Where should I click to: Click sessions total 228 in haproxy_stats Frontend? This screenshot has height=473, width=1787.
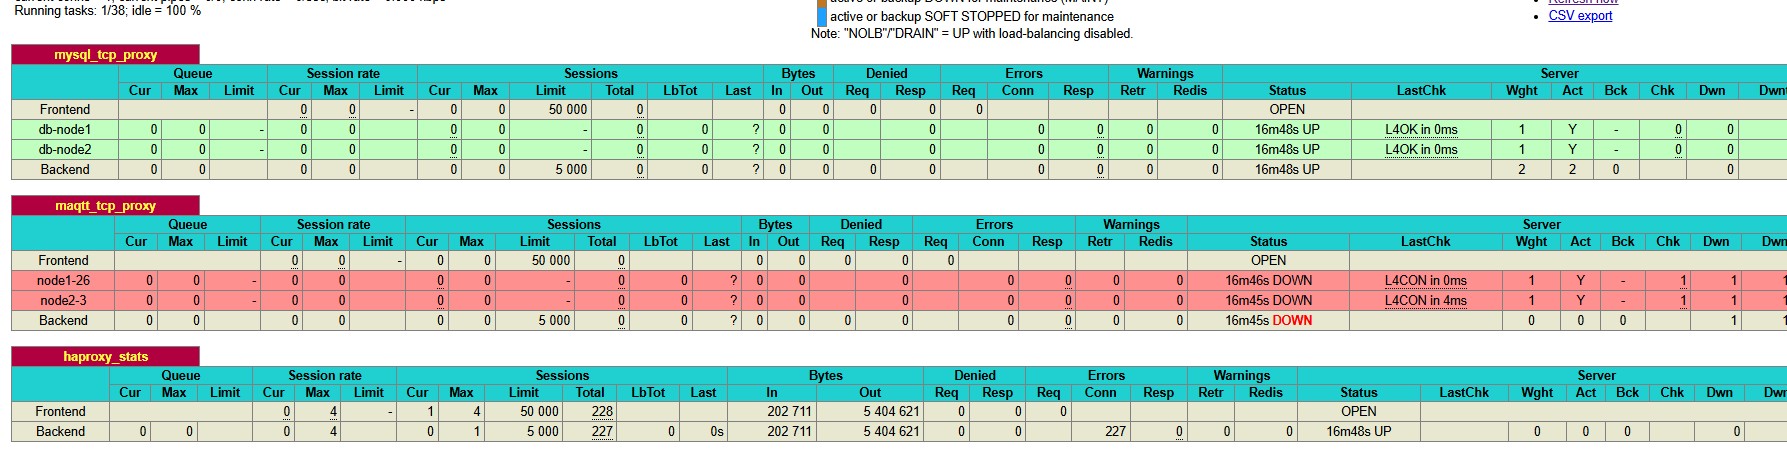click(602, 412)
